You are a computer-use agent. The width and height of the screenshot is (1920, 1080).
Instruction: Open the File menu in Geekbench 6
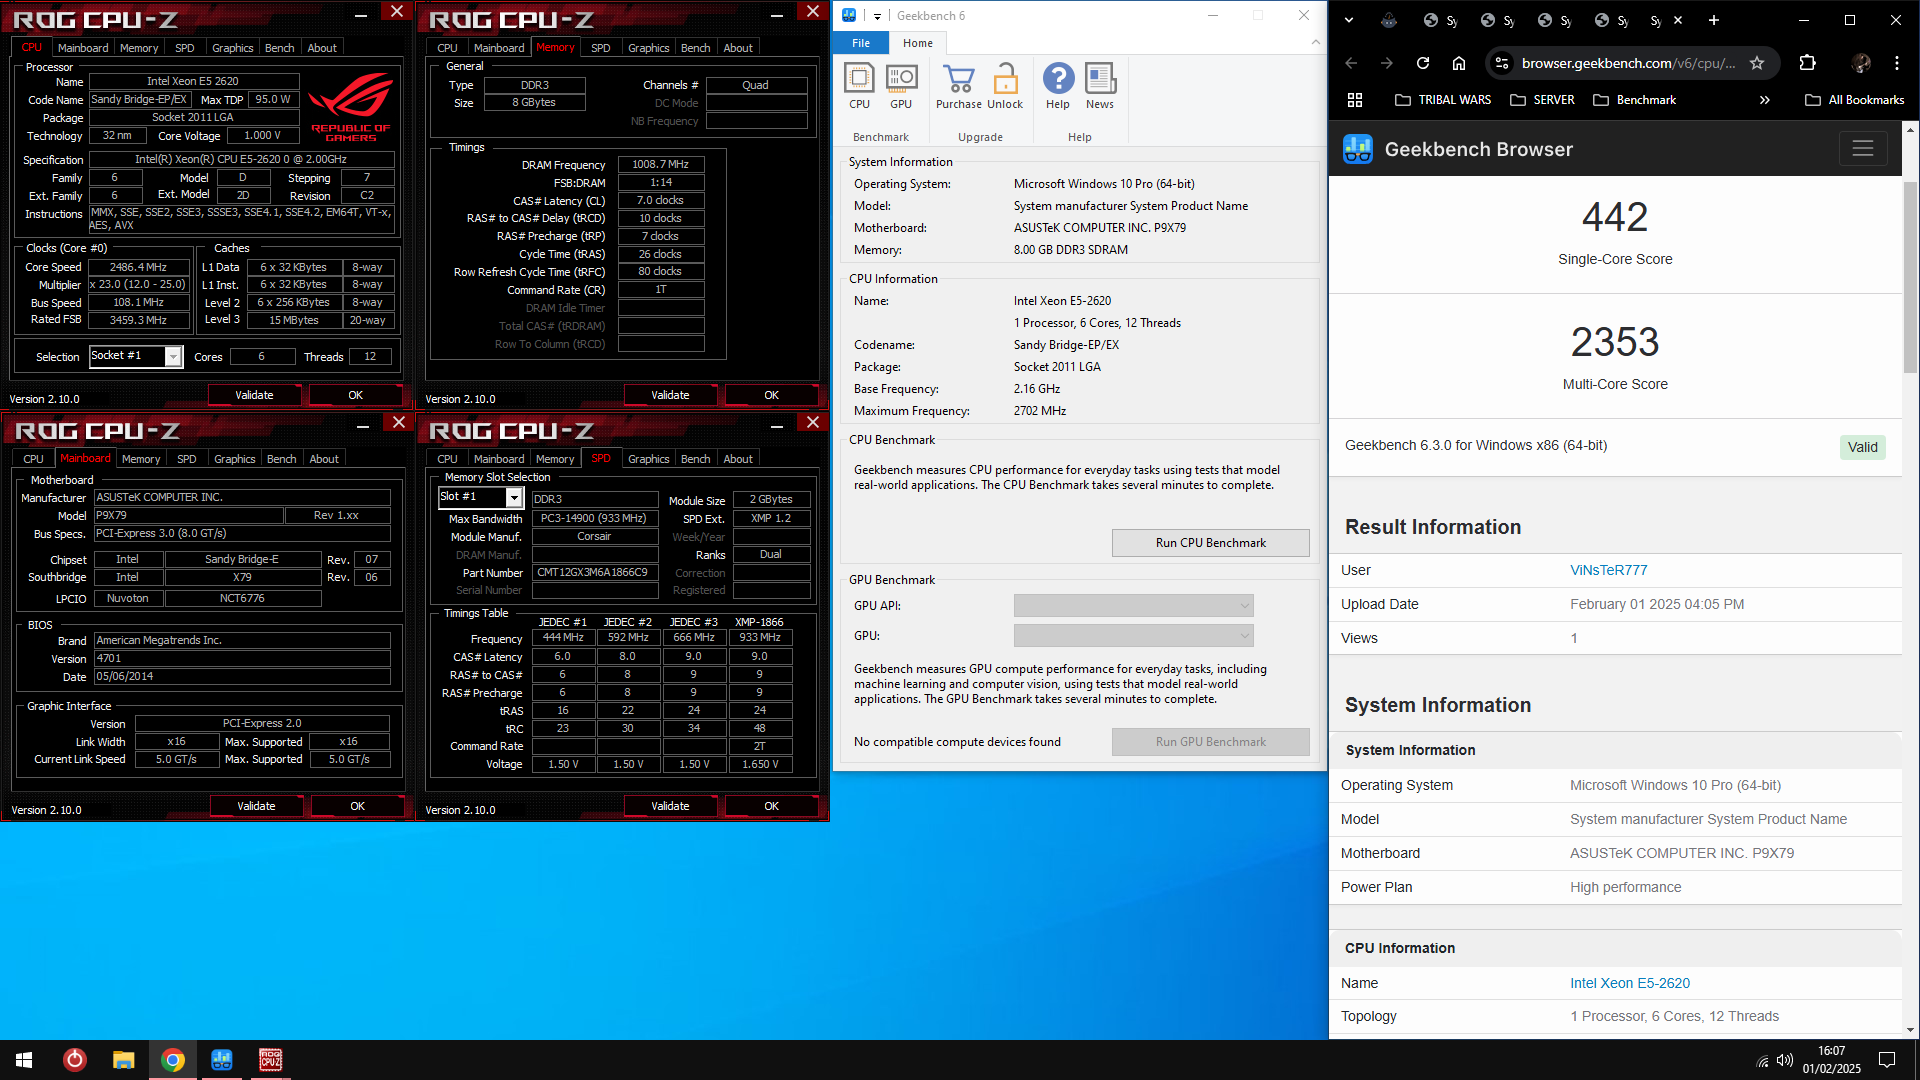pyautogui.click(x=861, y=43)
